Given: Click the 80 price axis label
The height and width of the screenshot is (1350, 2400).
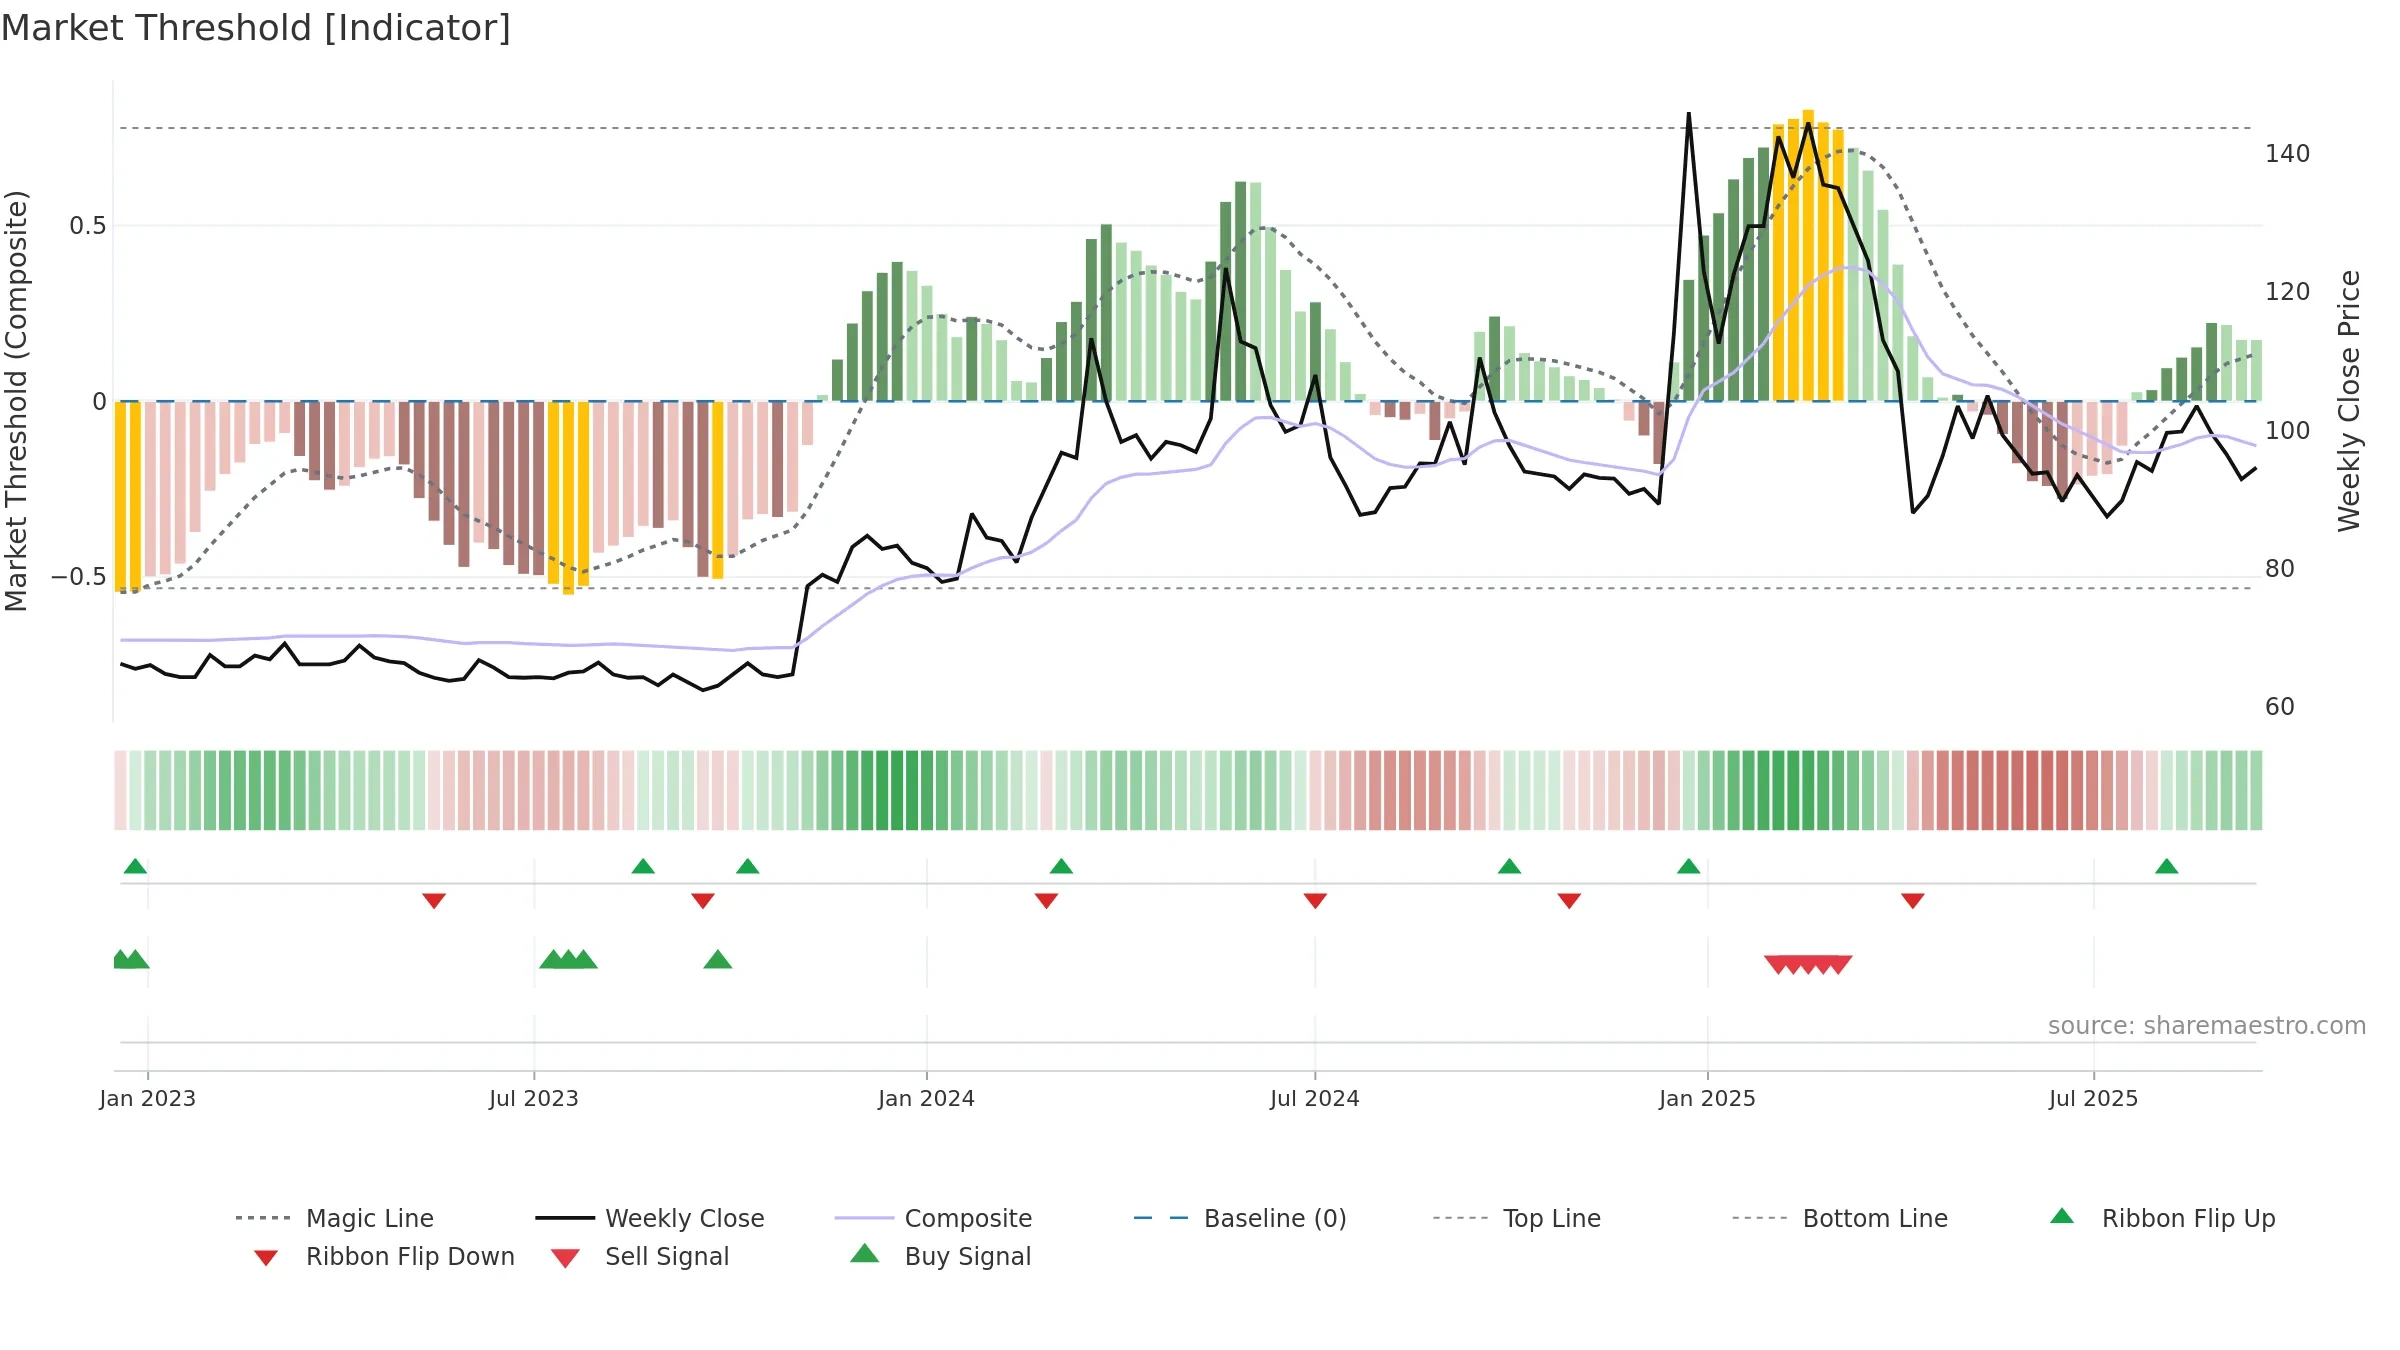Looking at the screenshot, I should click(2280, 569).
